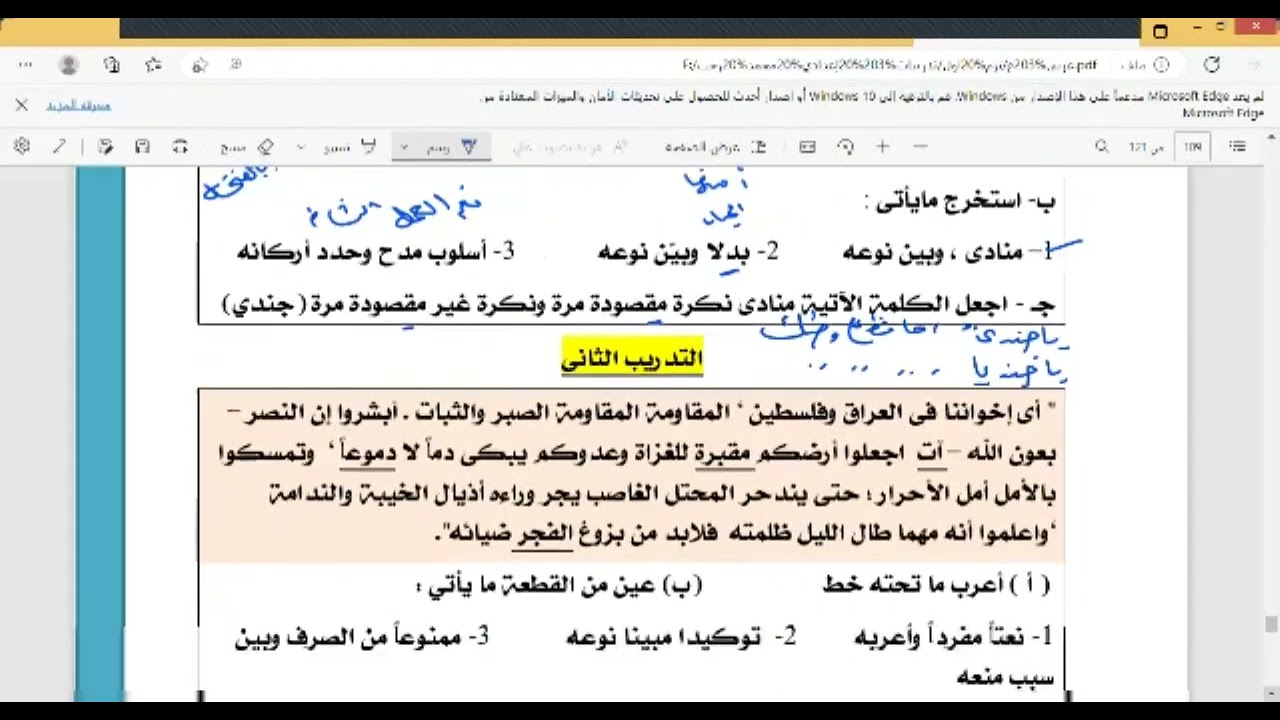Zoom in on the PDF
Viewport: 1280px width, 720px height.
pos(883,147)
